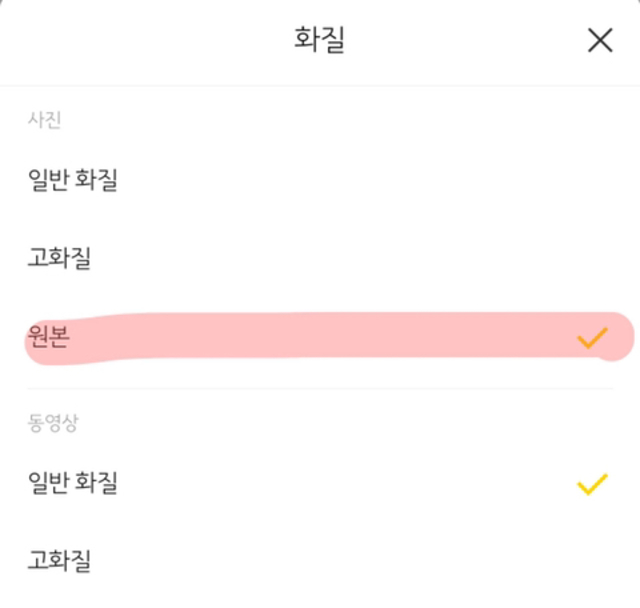The width and height of the screenshot is (640, 608).
Task: Tap the empty right end of photo 일반 화질 row
Action: click(x=592, y=181)
